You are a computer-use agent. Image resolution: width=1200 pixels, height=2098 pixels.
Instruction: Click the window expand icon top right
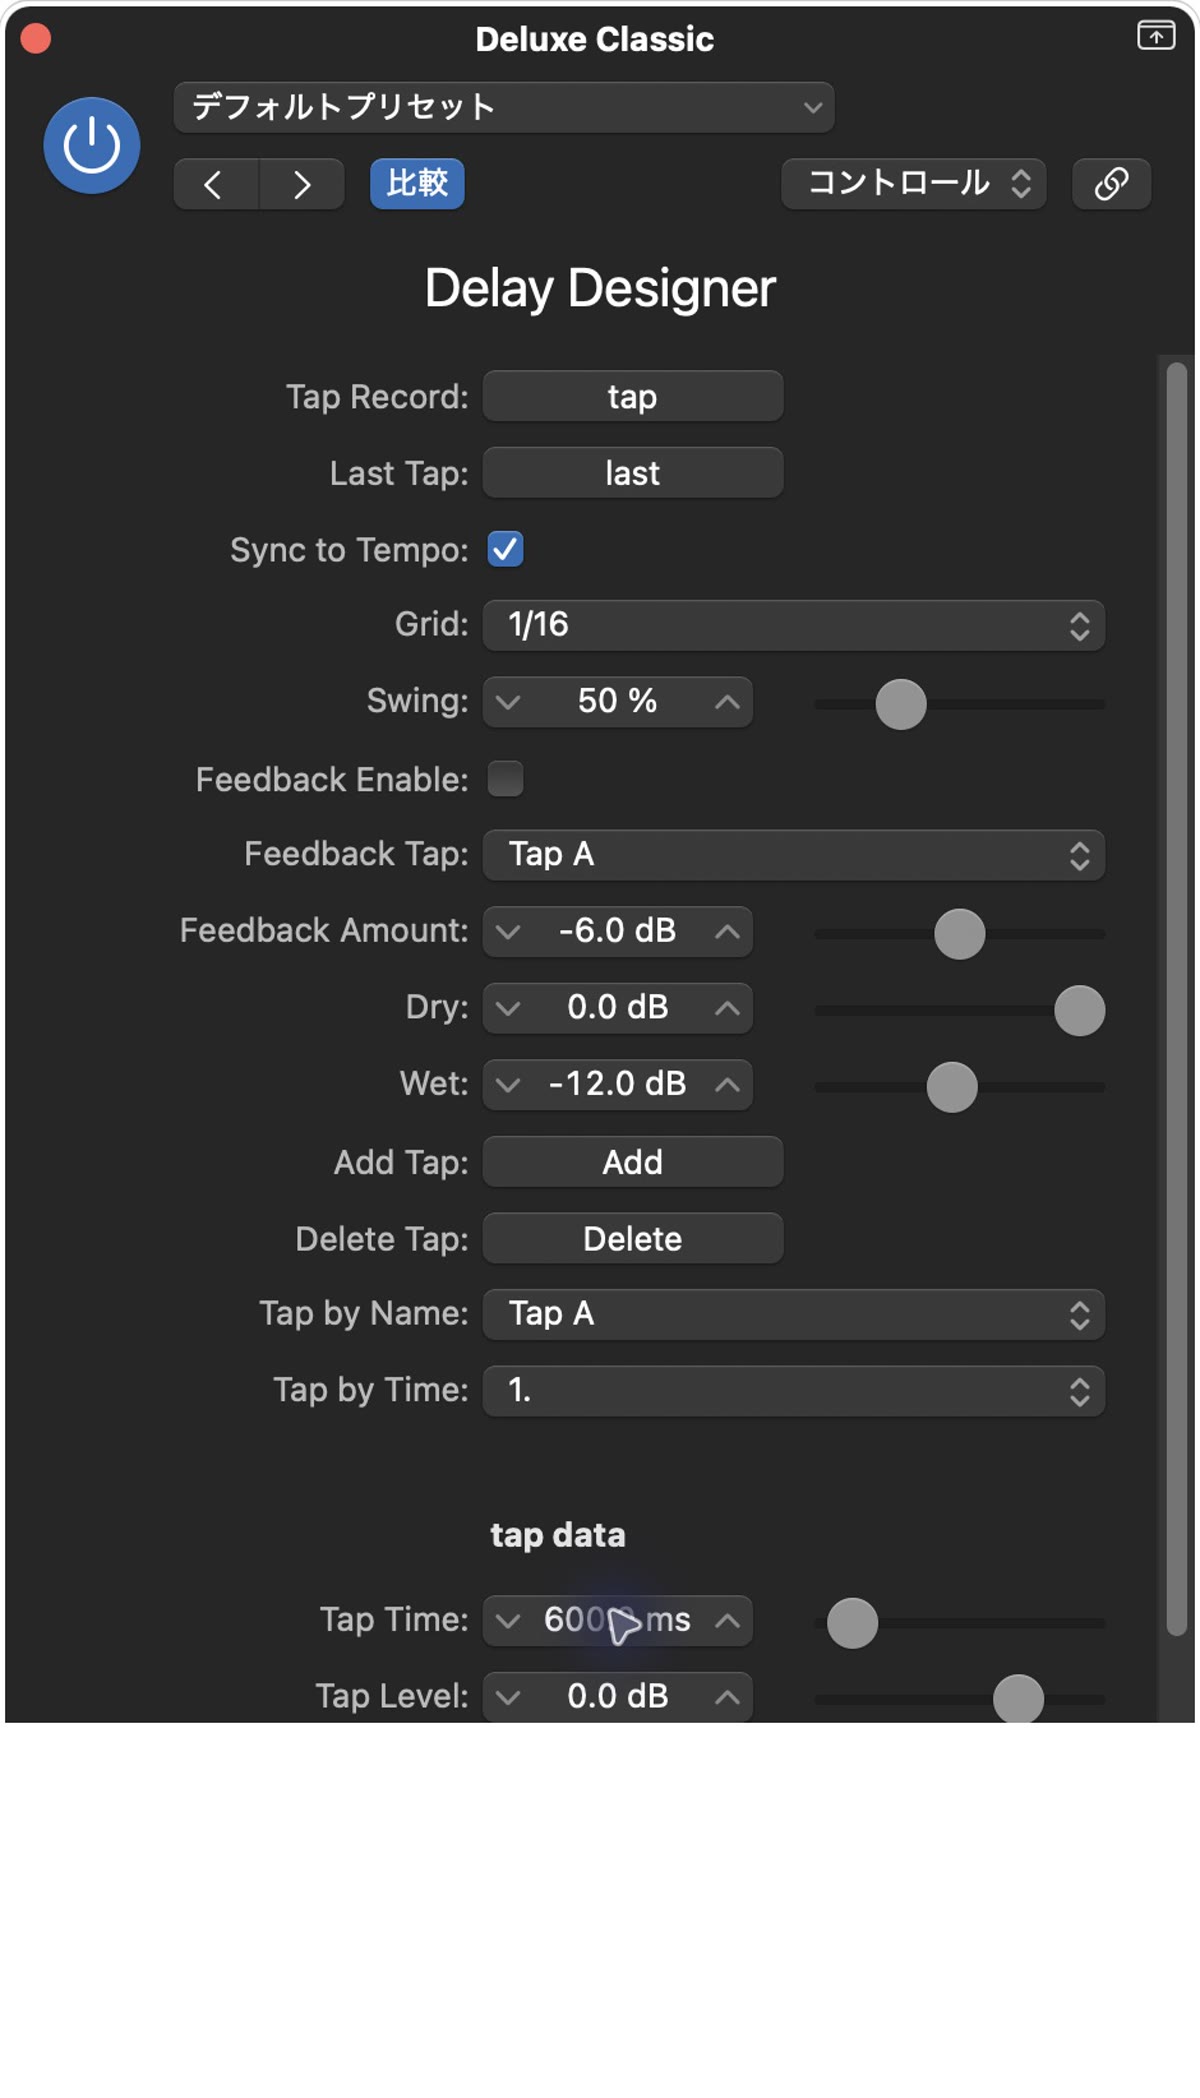click(1156, 35)
